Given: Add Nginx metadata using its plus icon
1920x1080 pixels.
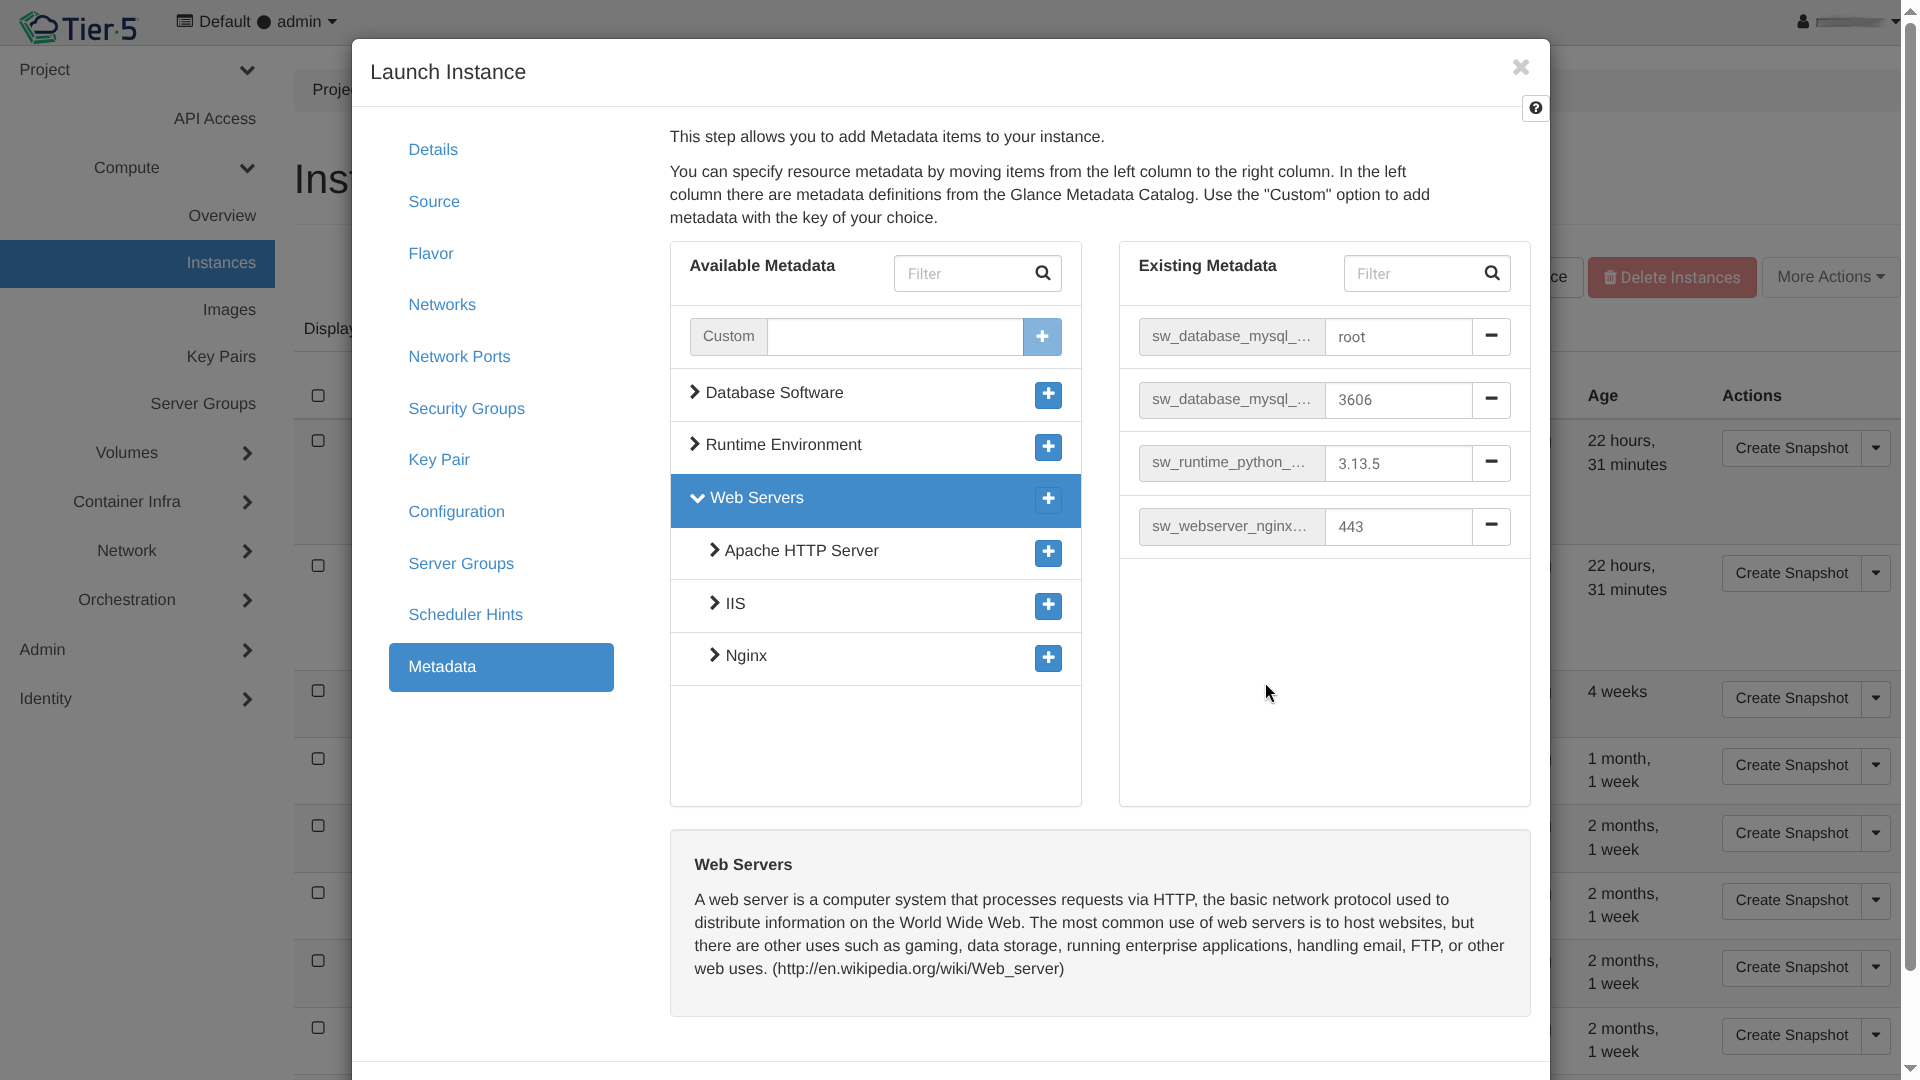Looking at the screenshot, I should point(1048,658).
